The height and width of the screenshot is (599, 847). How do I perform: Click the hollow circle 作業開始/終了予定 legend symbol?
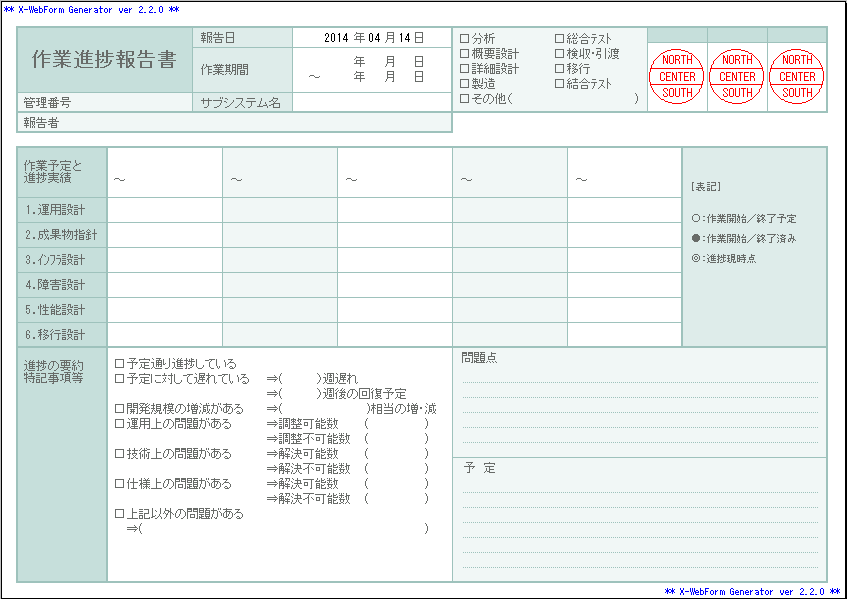[696, 218]
